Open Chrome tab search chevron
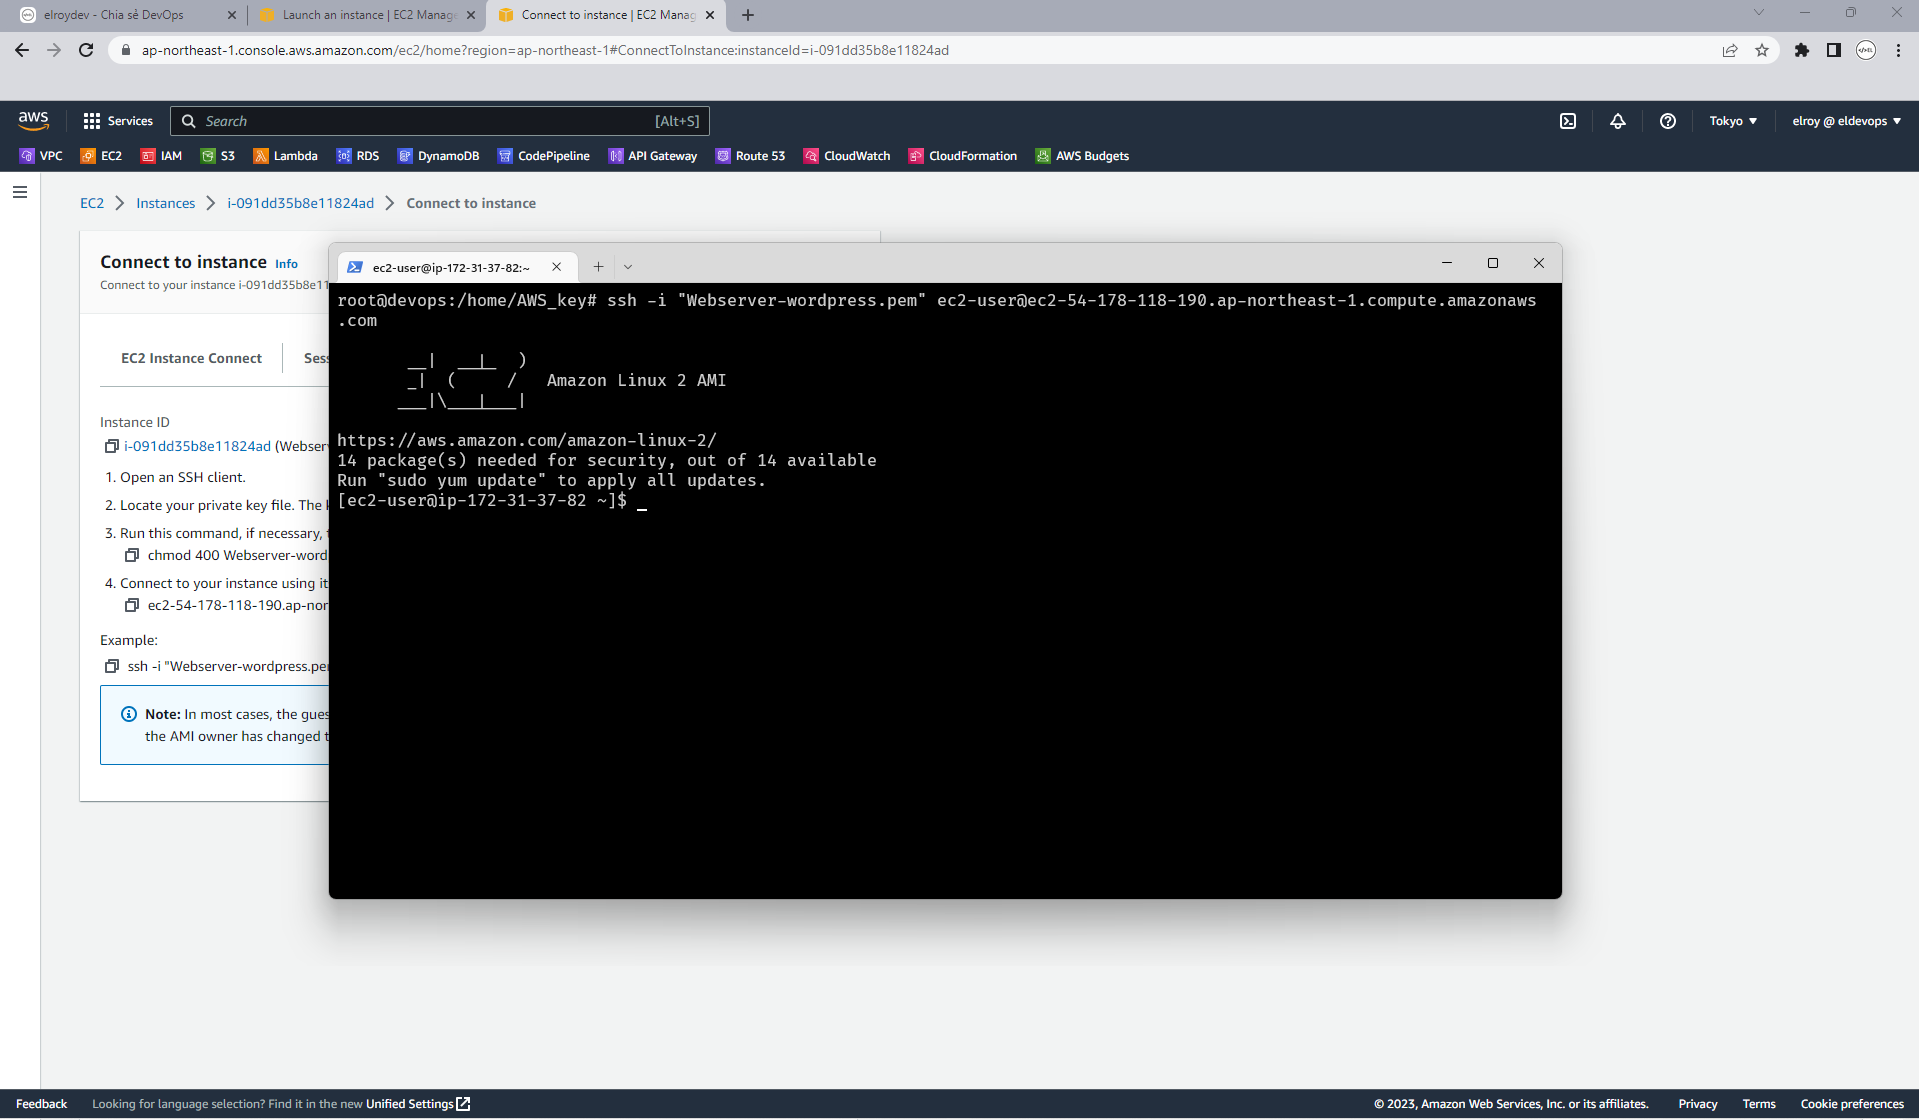The image size is (1920, 1120). tap(1759, 13)
